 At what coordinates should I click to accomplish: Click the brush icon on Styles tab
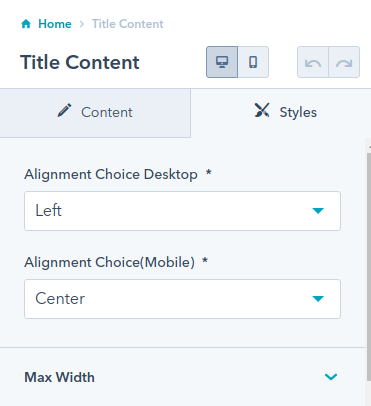pos(262,110)
